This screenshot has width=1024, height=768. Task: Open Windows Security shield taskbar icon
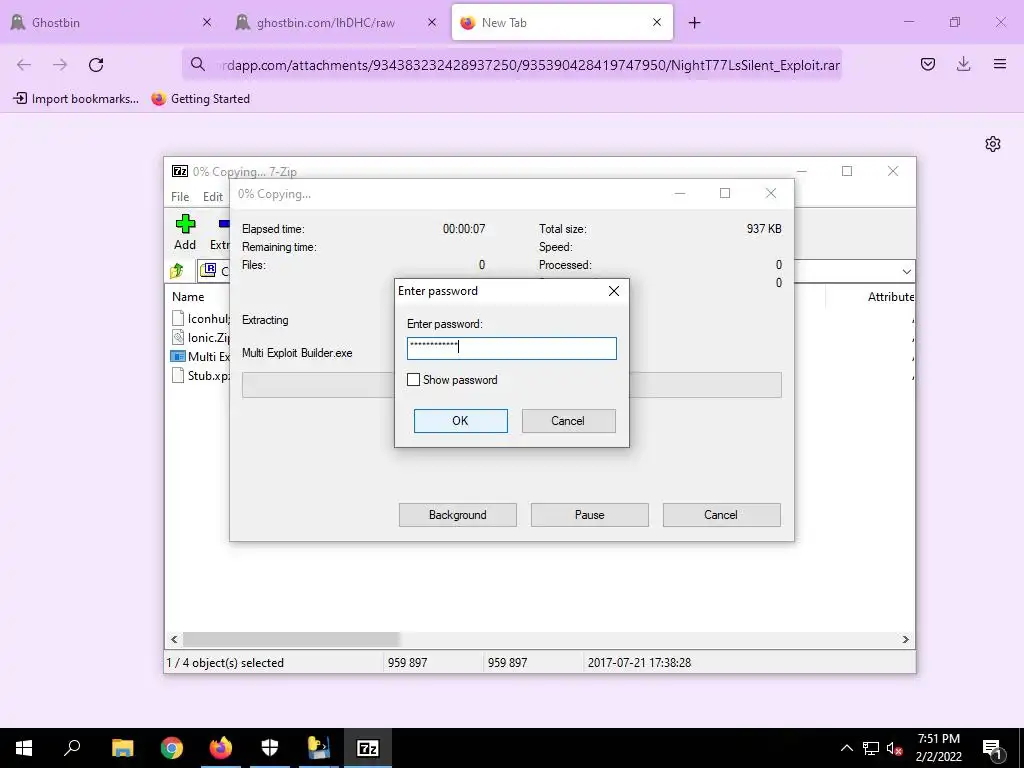coord(270,748)
